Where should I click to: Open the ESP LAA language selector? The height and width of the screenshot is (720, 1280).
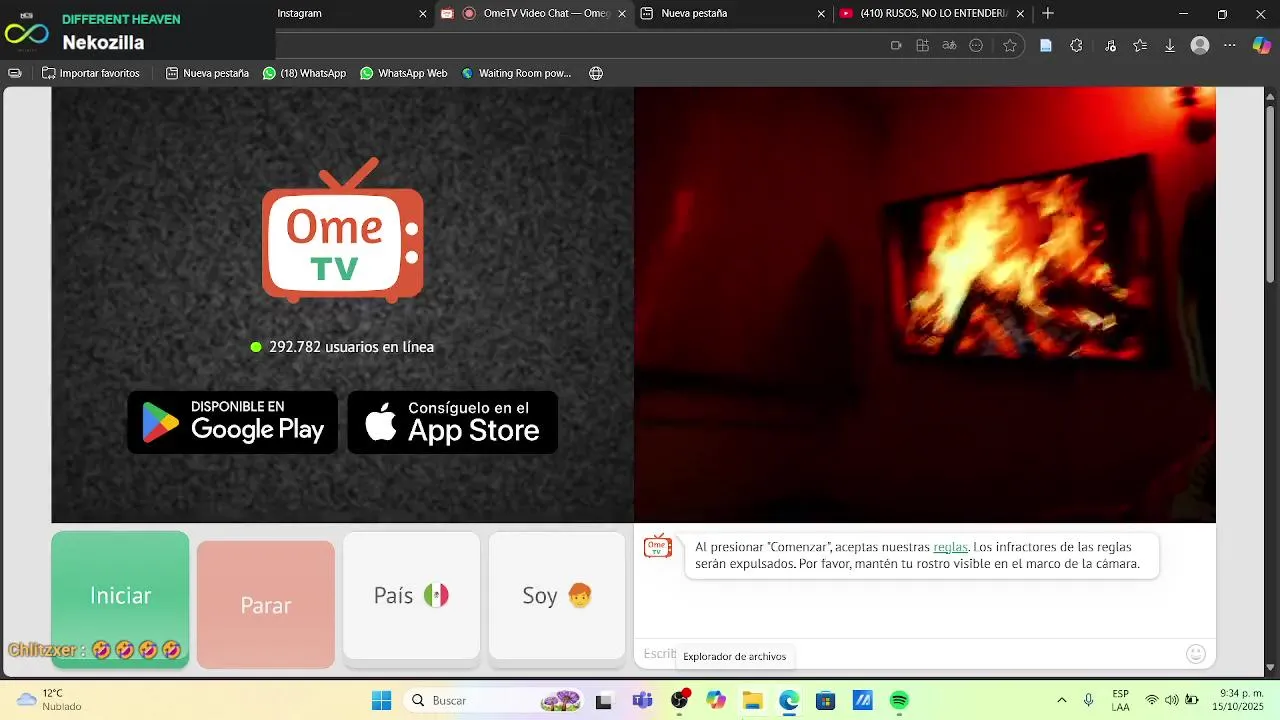point(1120,700)
